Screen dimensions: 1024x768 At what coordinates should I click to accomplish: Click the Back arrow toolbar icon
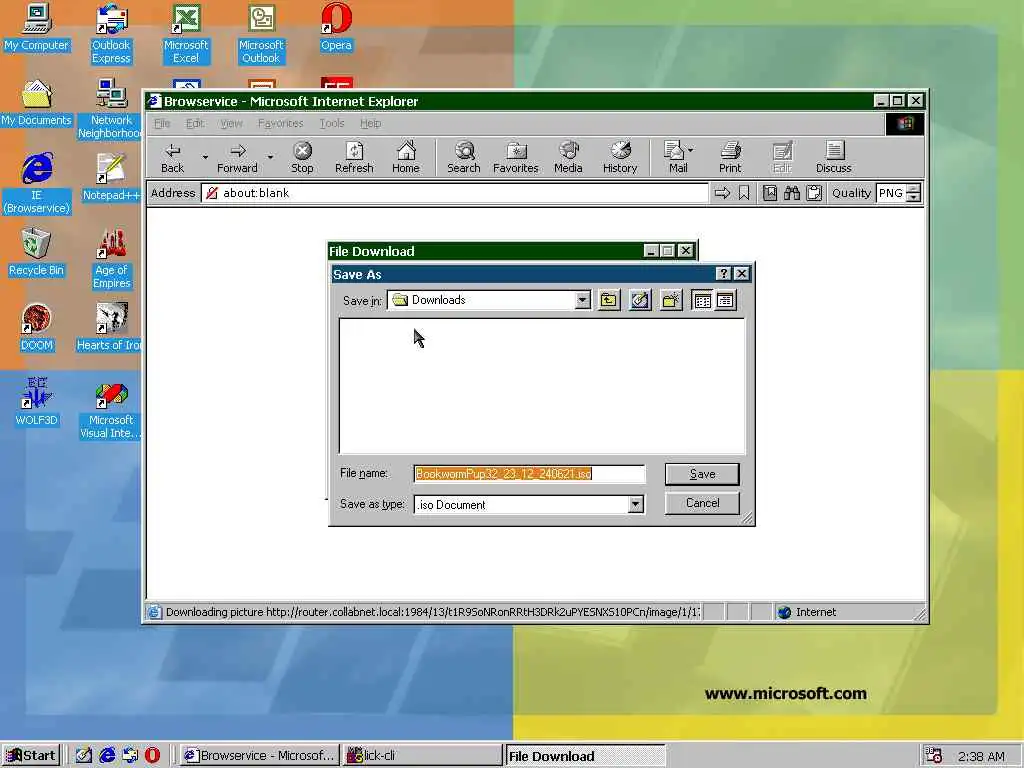coord(172,157)
